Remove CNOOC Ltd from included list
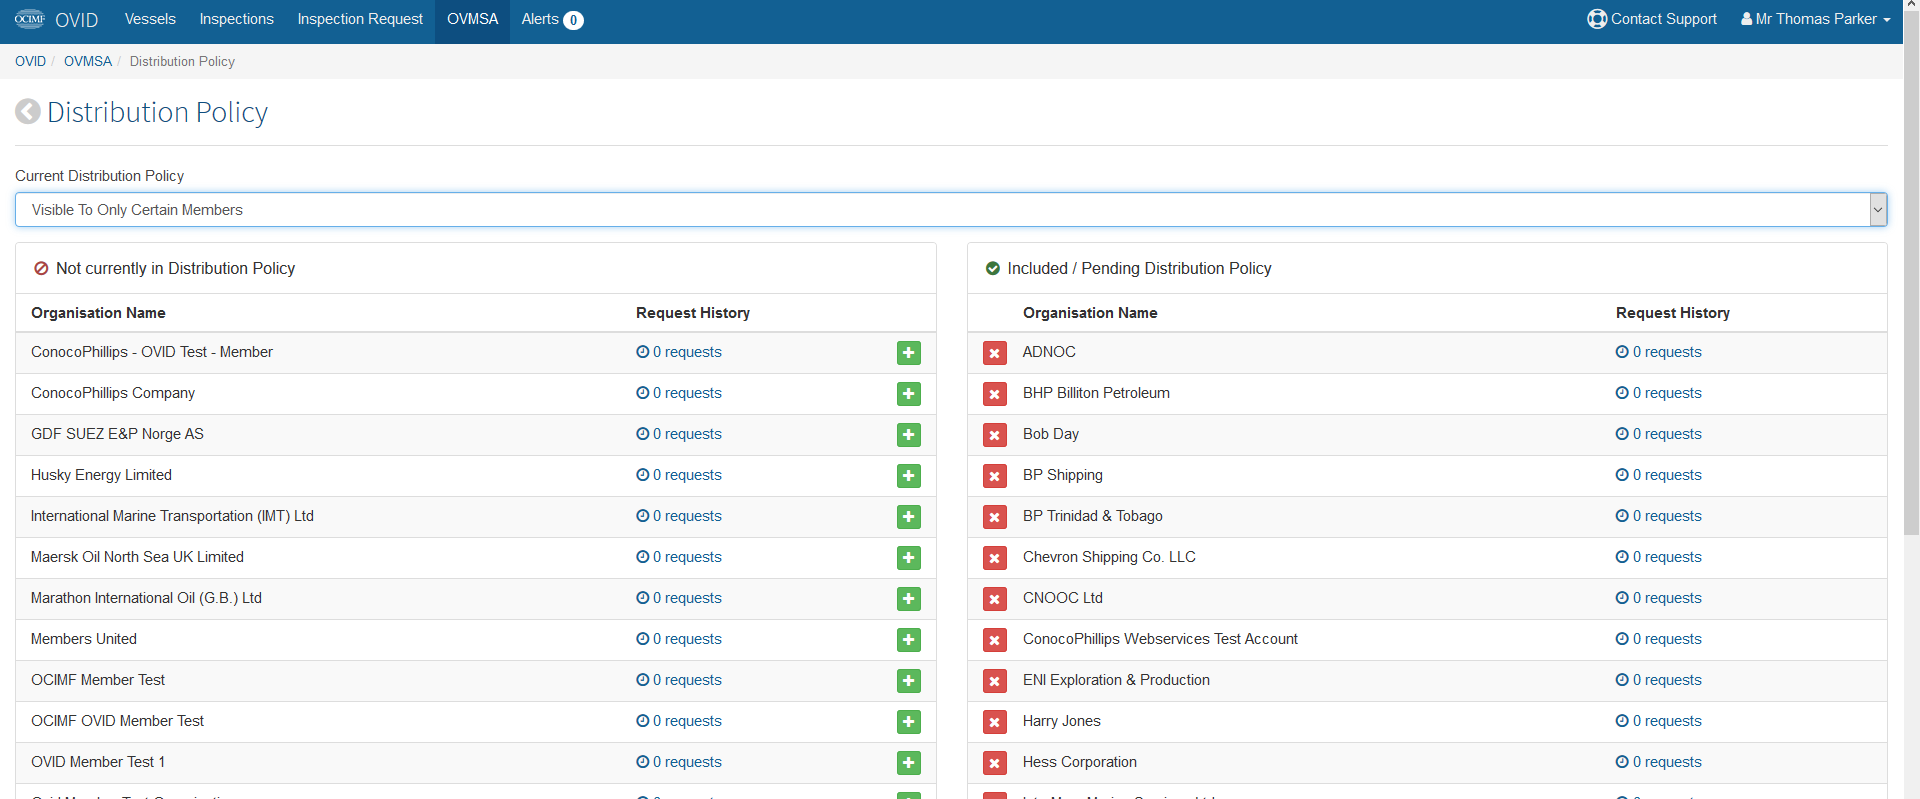The image size is (1920, 799). [x=994, y=599]
